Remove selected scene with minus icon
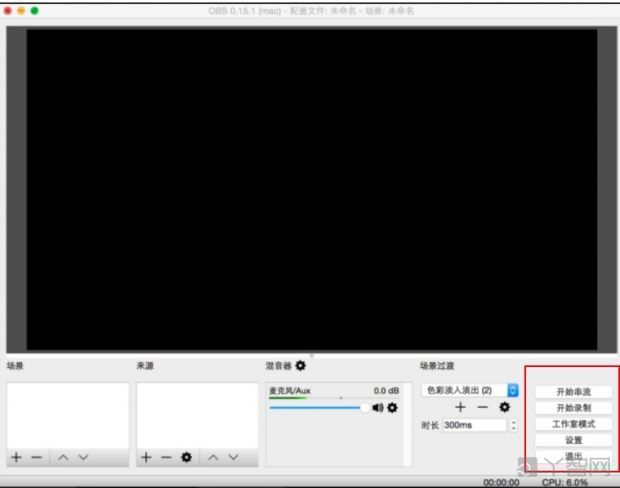The image size is (620, 488). coord(36,458)
